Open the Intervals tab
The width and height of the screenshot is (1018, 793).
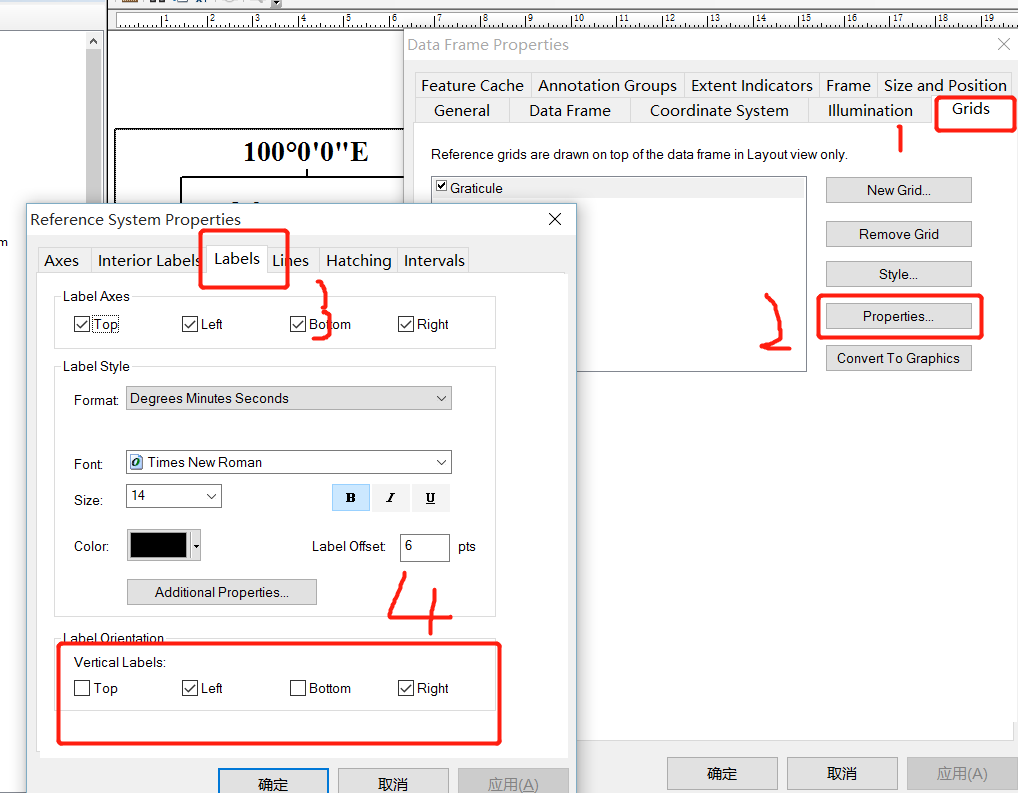click(x=434, y=260)
